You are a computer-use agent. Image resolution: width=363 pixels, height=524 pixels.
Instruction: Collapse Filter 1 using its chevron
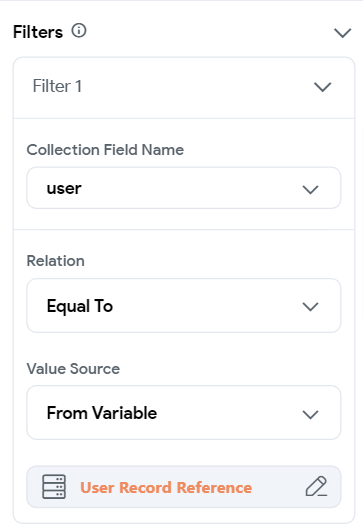[x=323, y=87]
